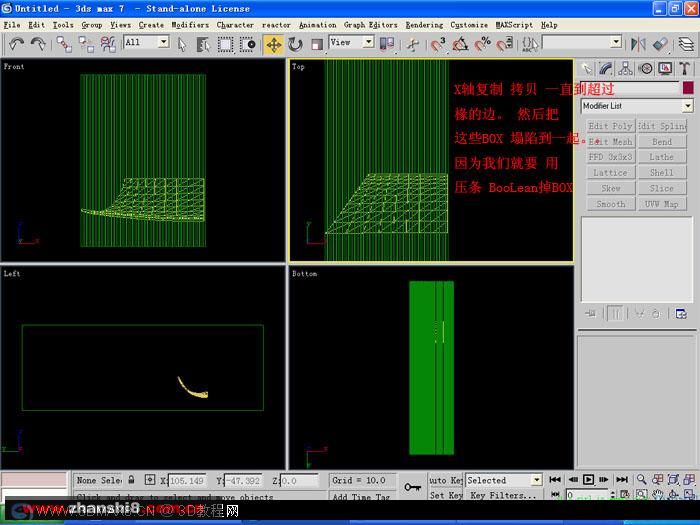Expand the Modifier List dropdown
This screenshot has height=525, width=700.
(x=637, y=106)
